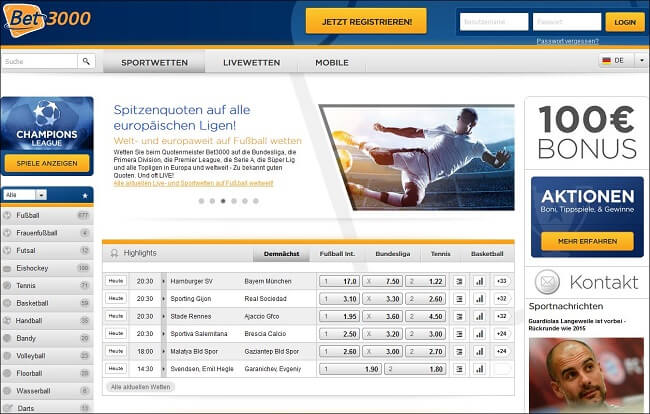Click the Volleyball sport icon in sidebar

pos(7,356)
